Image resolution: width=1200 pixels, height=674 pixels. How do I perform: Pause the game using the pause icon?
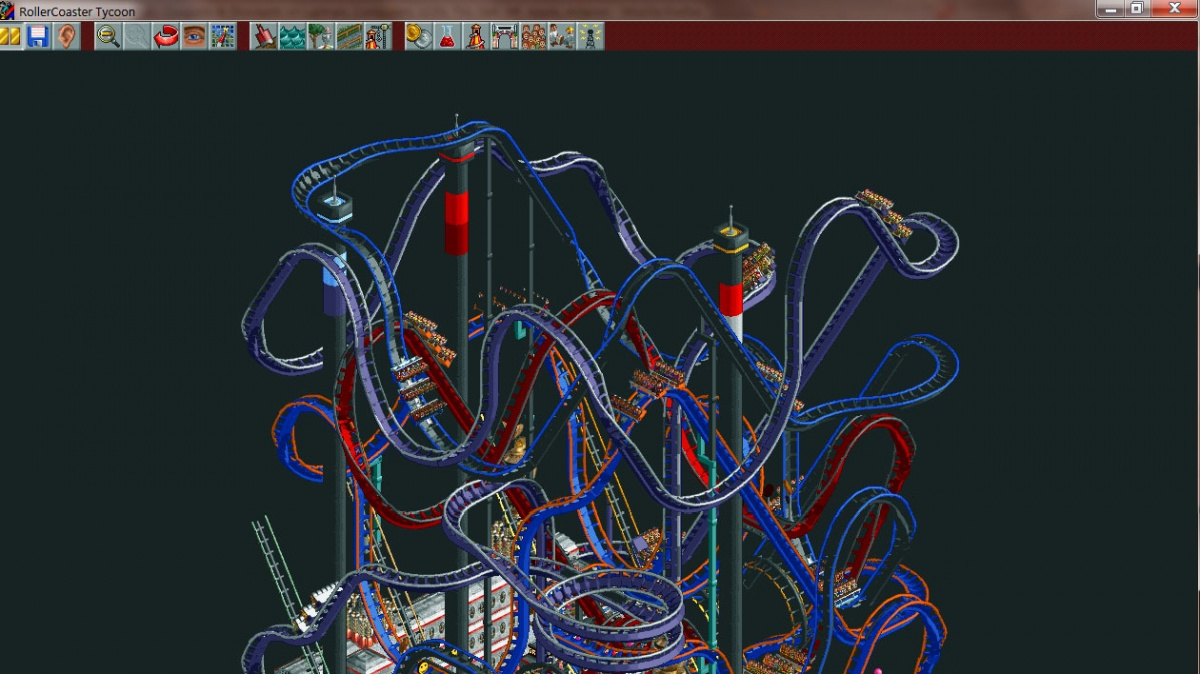tap(11, 38)
